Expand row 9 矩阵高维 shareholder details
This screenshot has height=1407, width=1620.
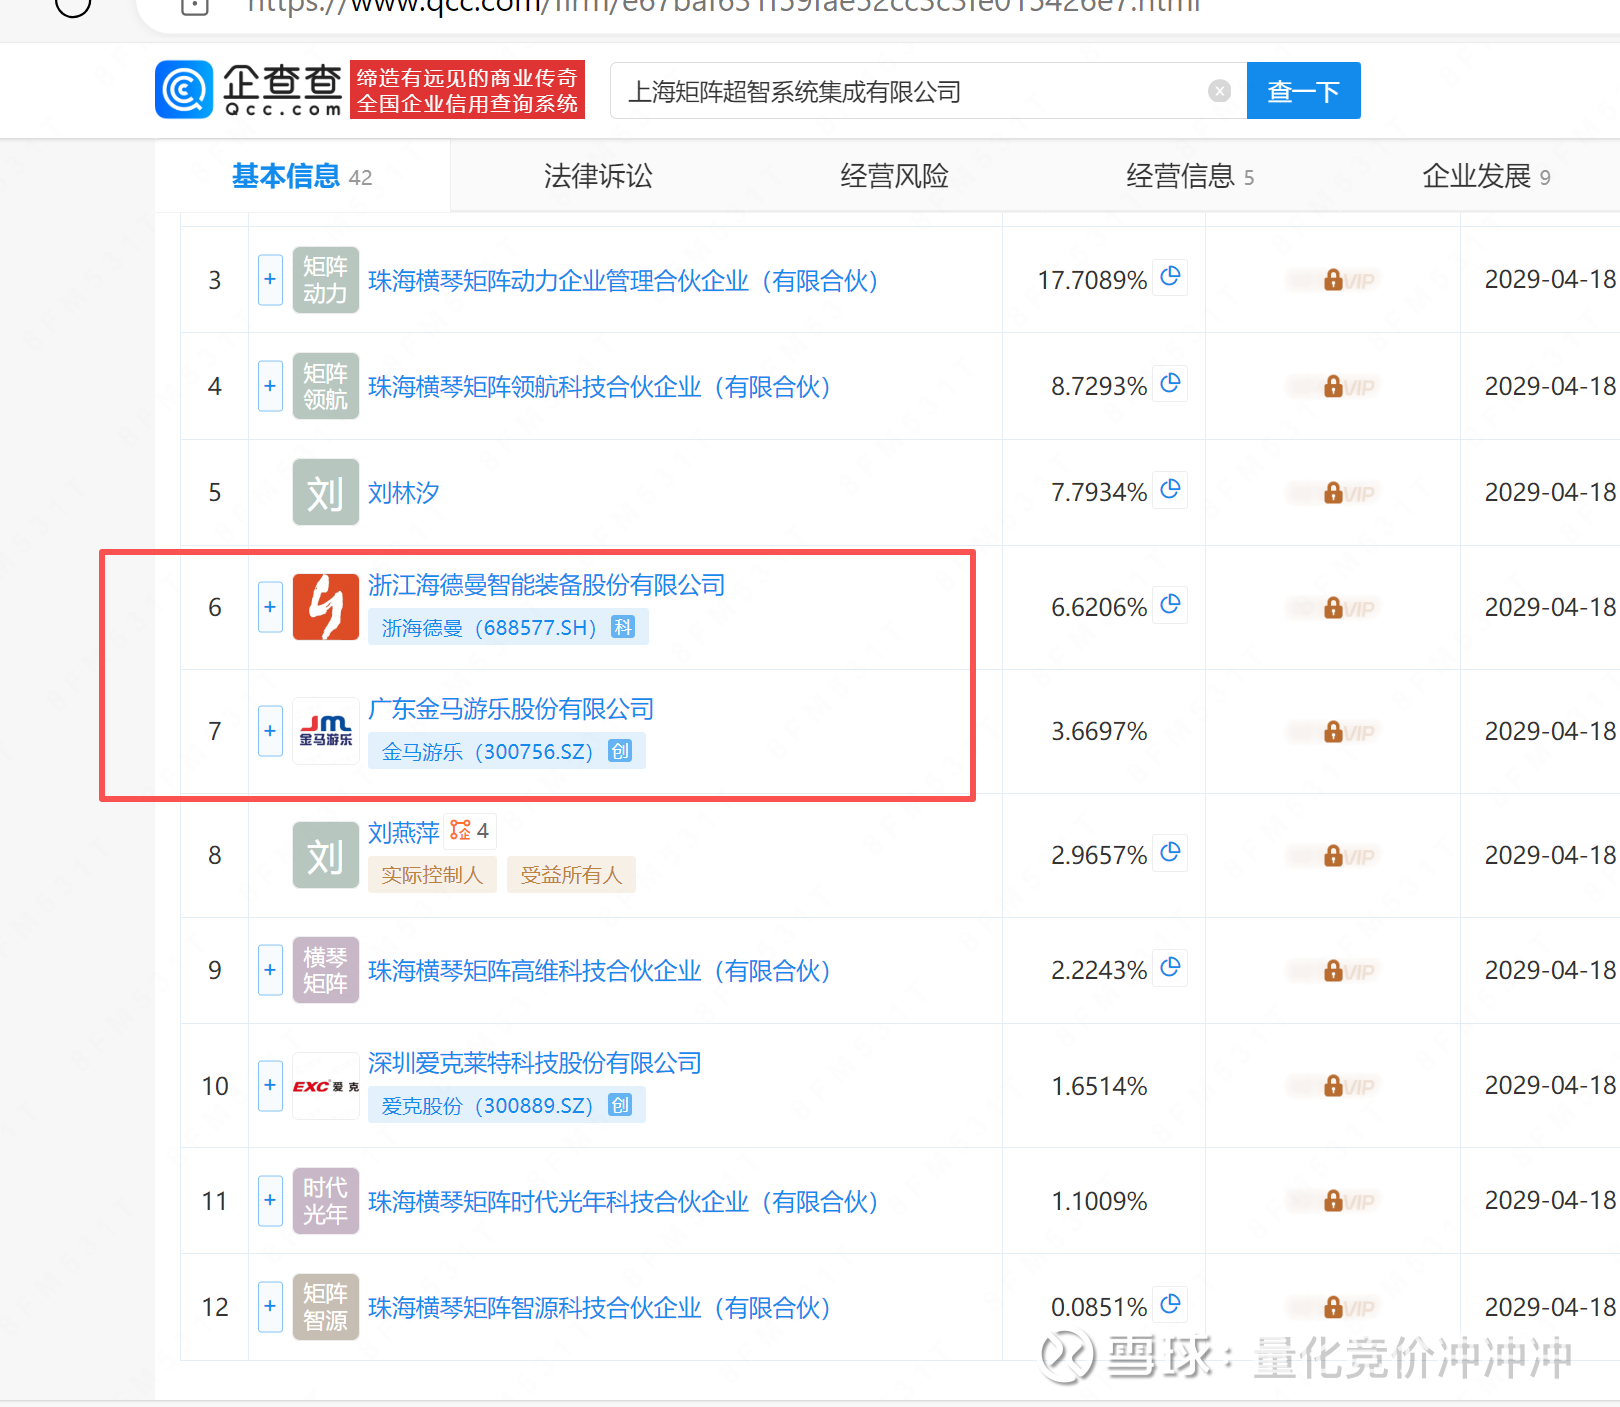tap(270, 970)
